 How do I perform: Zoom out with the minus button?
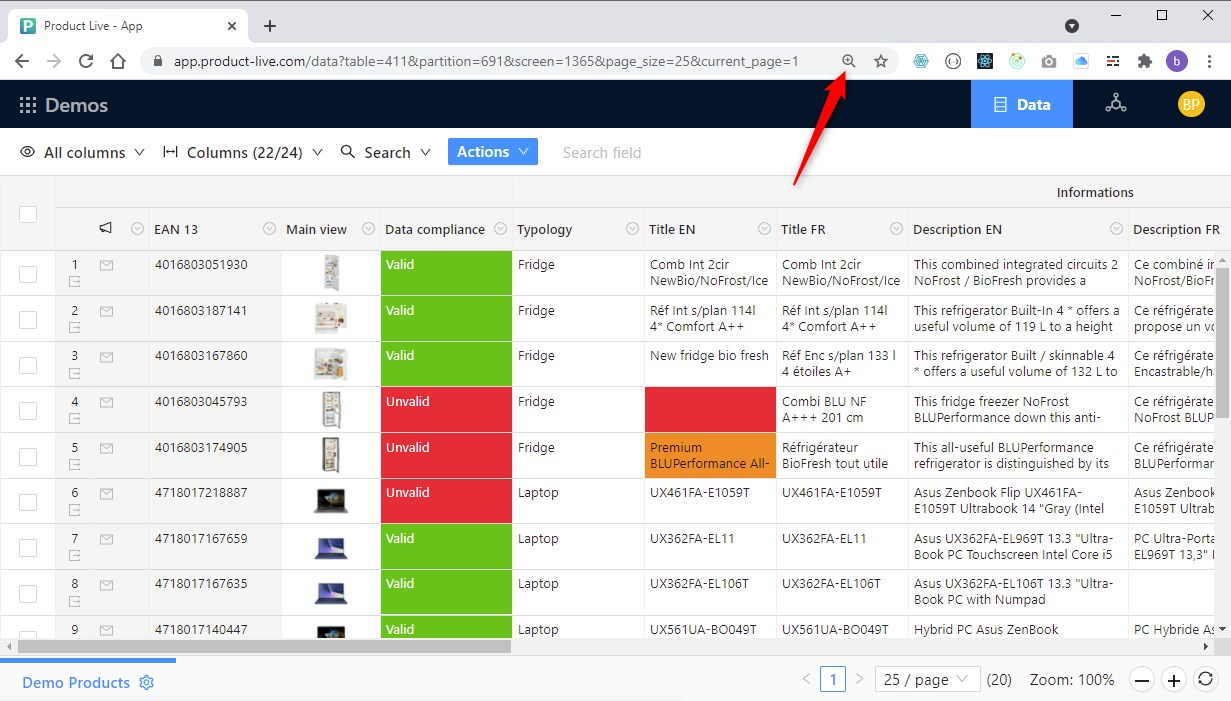[x=1143, y=680]
